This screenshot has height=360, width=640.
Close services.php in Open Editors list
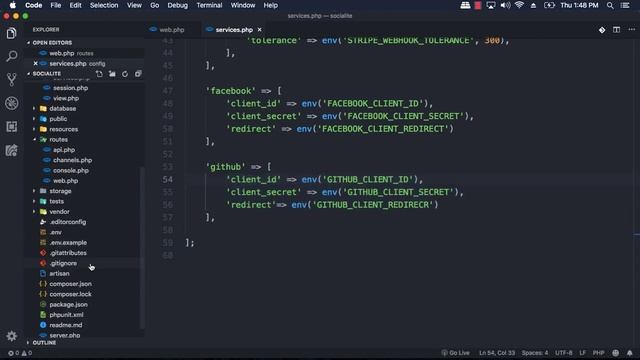tap(36, 63)
